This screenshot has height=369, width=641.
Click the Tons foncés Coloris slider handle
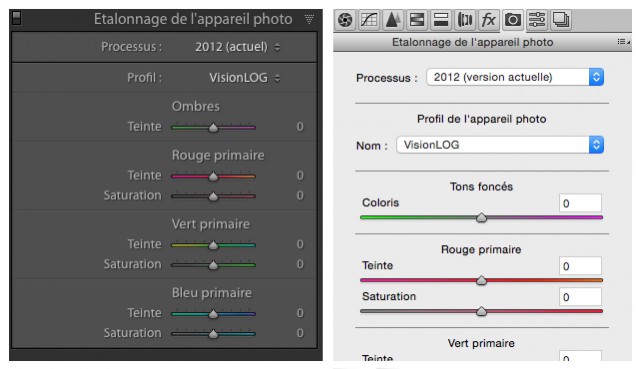click(x=482, y=217)
